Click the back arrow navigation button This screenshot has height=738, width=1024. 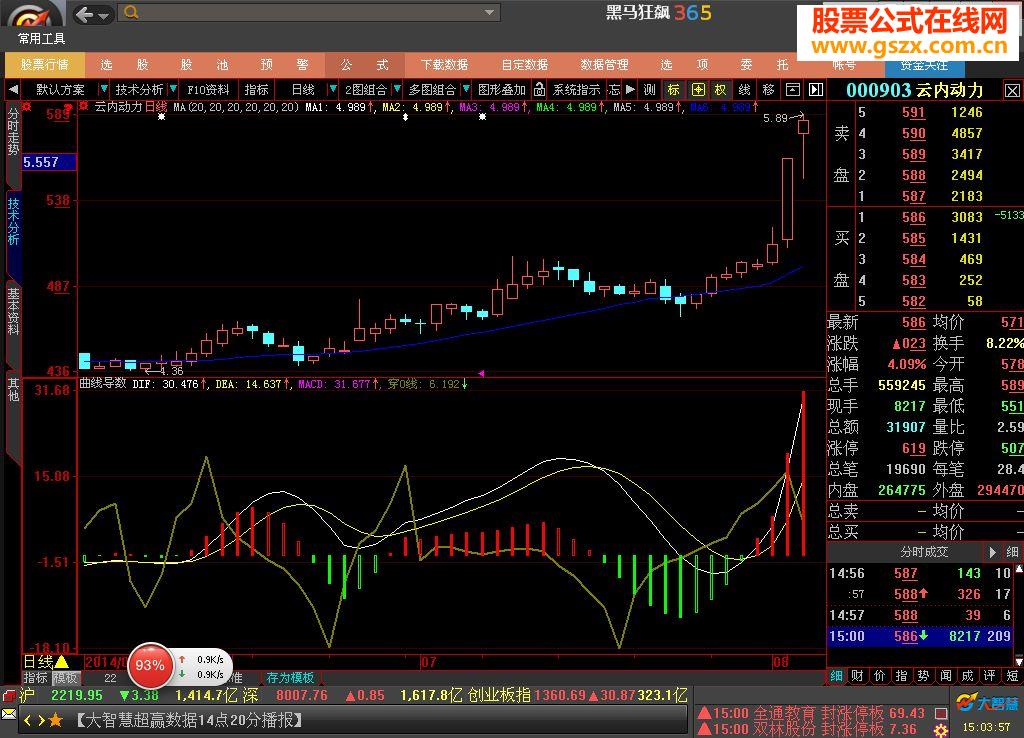[x=86, y=14]
